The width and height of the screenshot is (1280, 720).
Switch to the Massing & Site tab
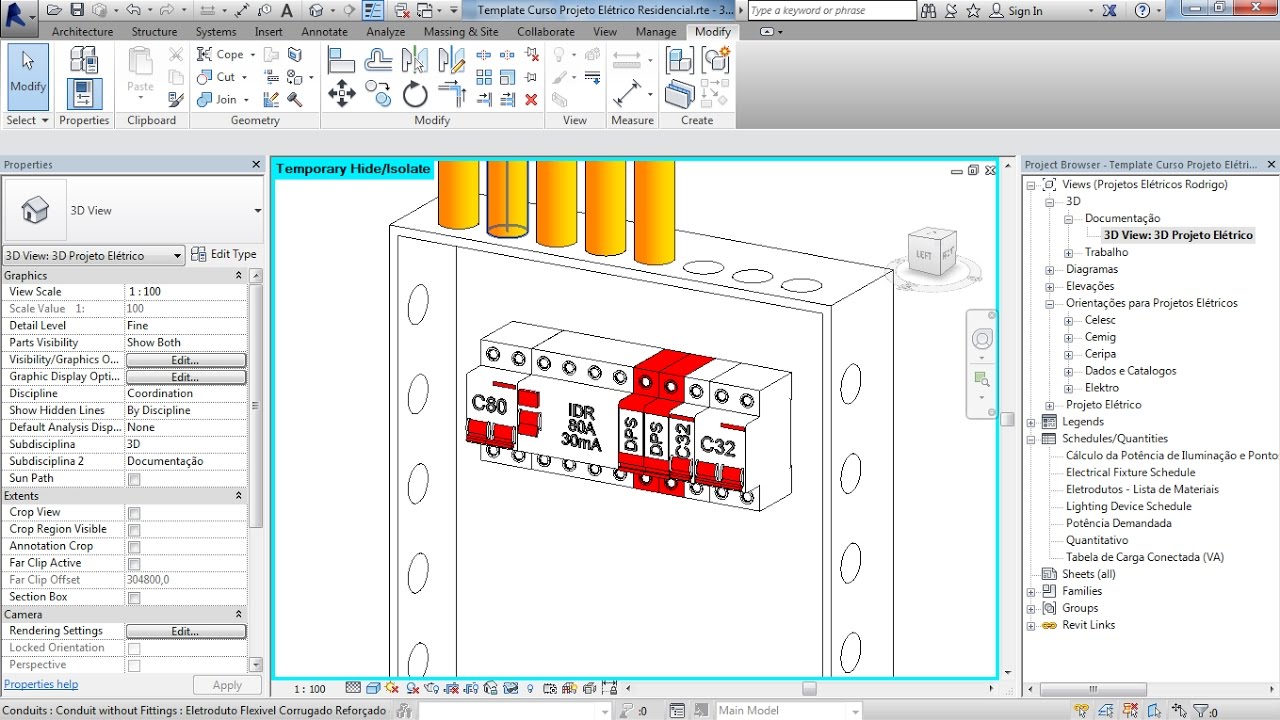click(461, 32)
